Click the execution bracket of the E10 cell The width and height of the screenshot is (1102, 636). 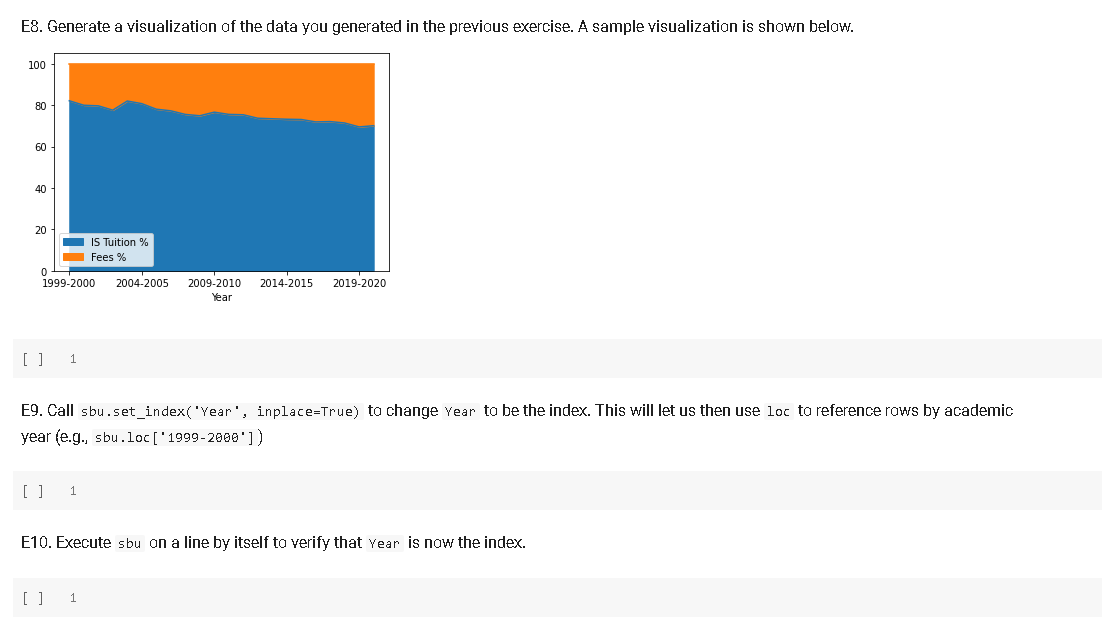tap(32, 597)
